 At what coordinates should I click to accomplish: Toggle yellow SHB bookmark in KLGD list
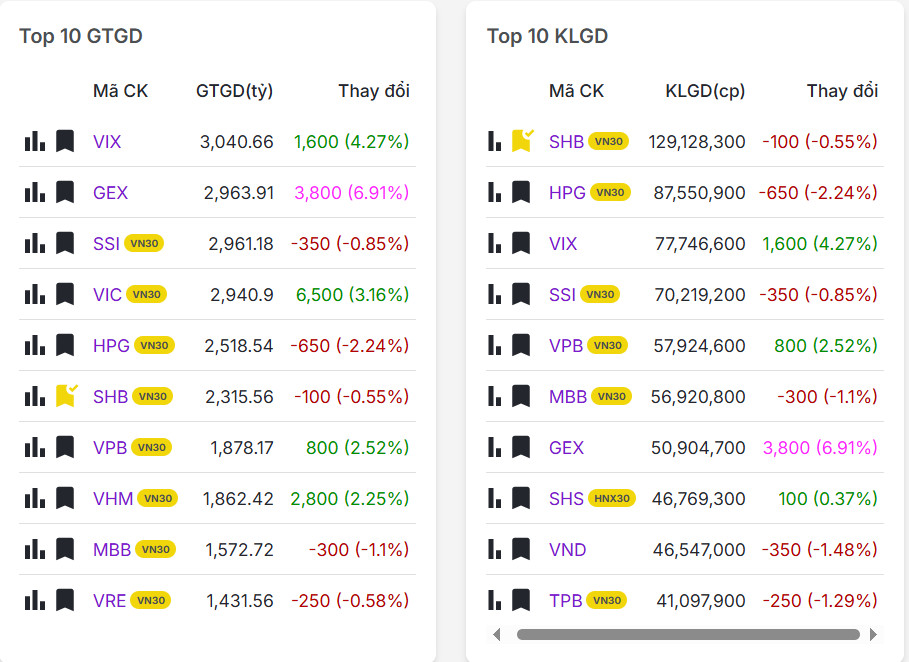click(522, 141)
